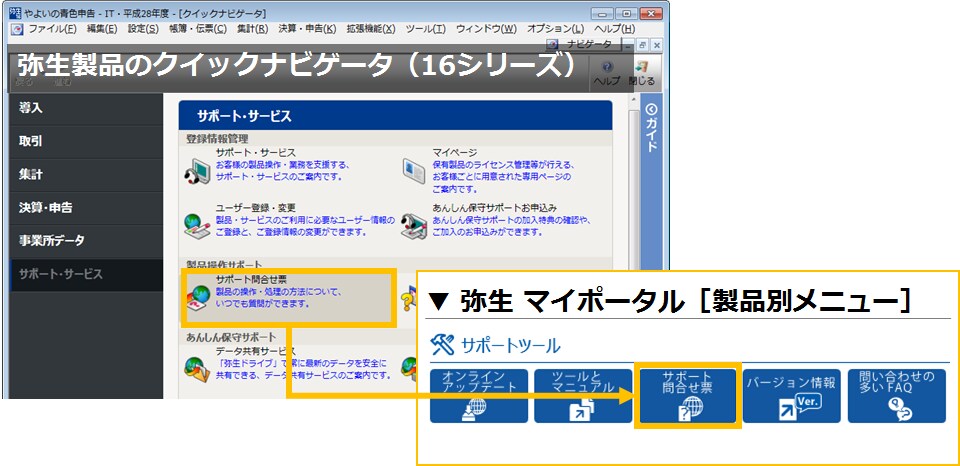Open the あんしん保守サポートお申込み link

click(495, 208)
